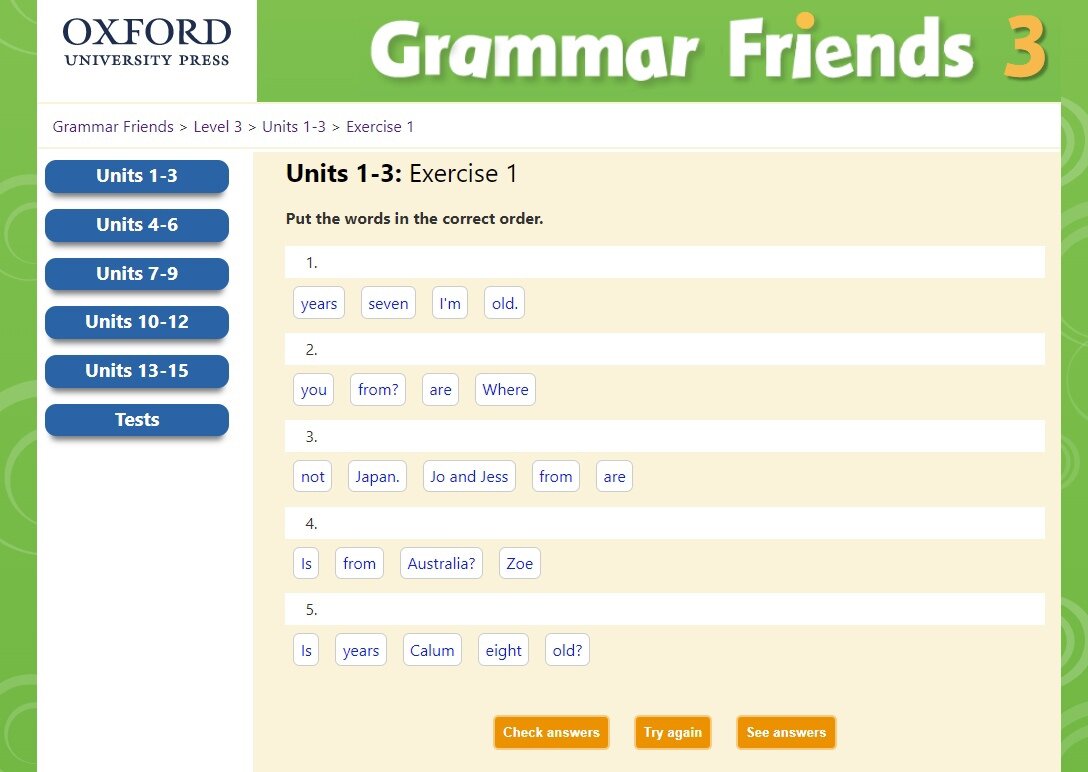This screenshot has width=1088, height=772.
Task: Click the Exercise 1 breadcrumb link
Action: pos(380,127)
